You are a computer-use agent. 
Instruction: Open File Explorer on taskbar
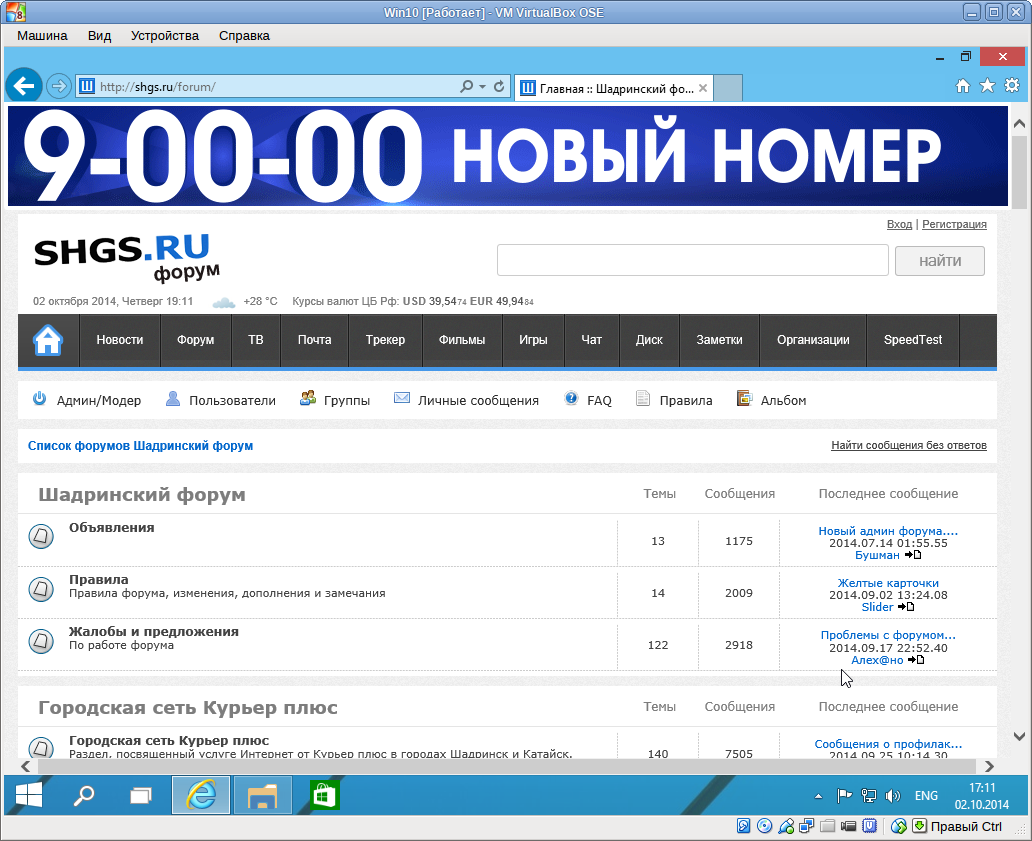tap(262, 795)
